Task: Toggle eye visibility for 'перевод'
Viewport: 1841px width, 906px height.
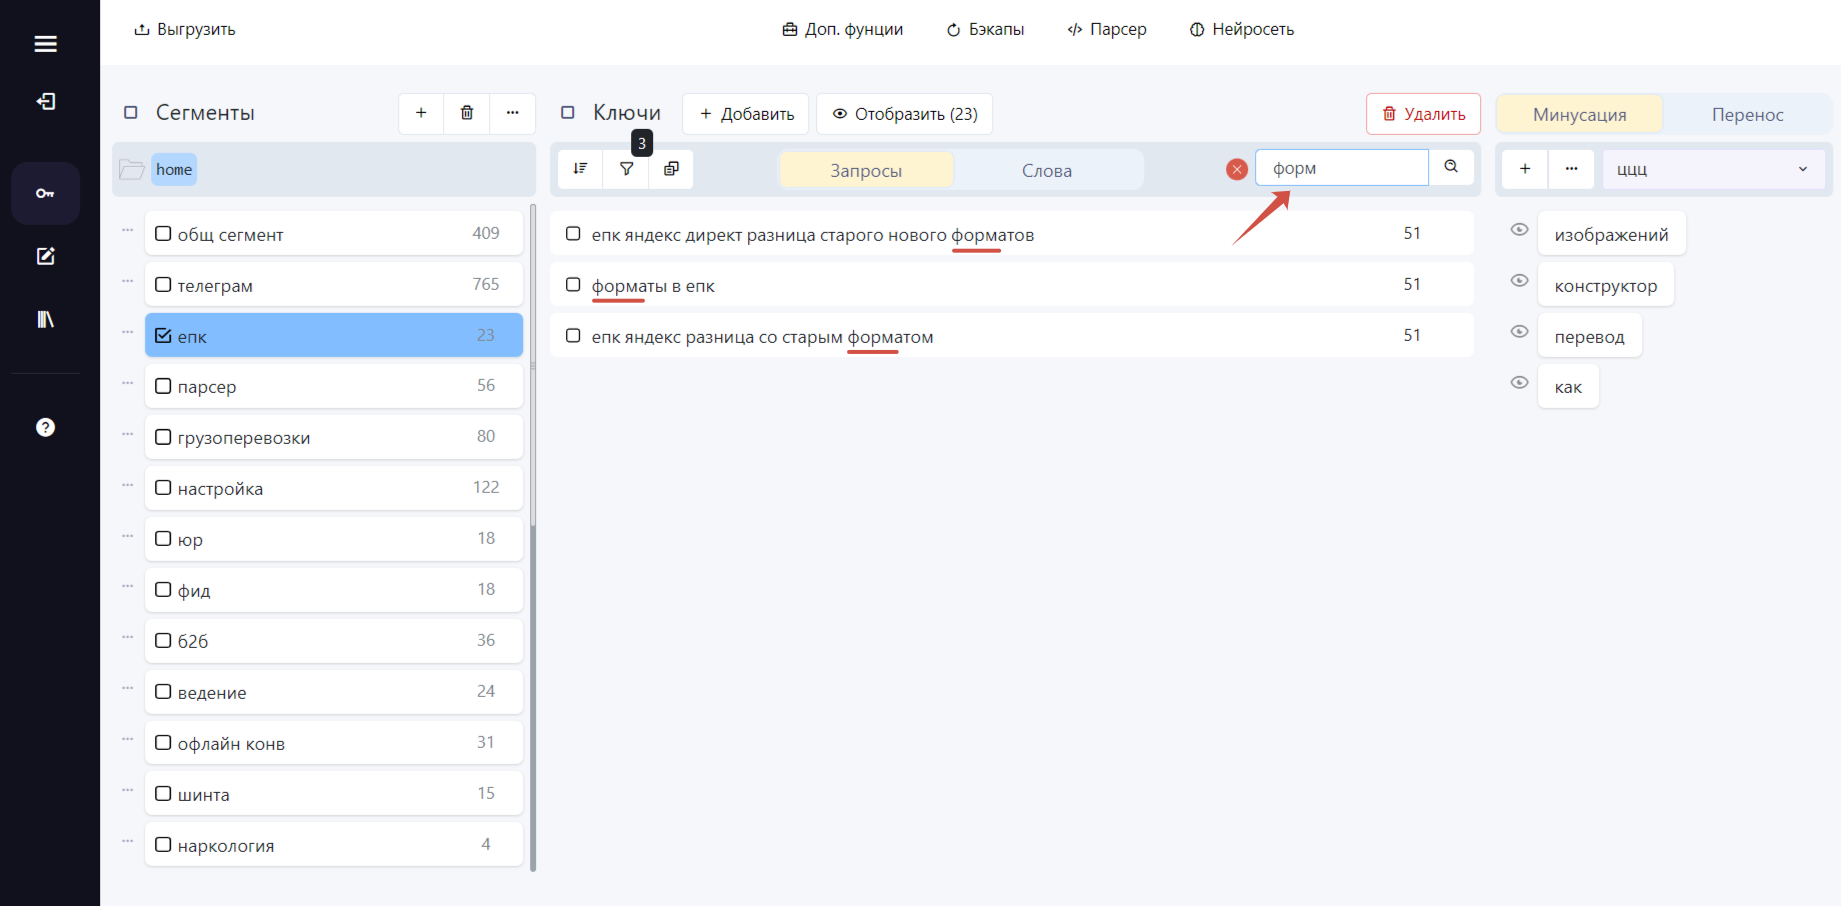Action: [1519, 332]
